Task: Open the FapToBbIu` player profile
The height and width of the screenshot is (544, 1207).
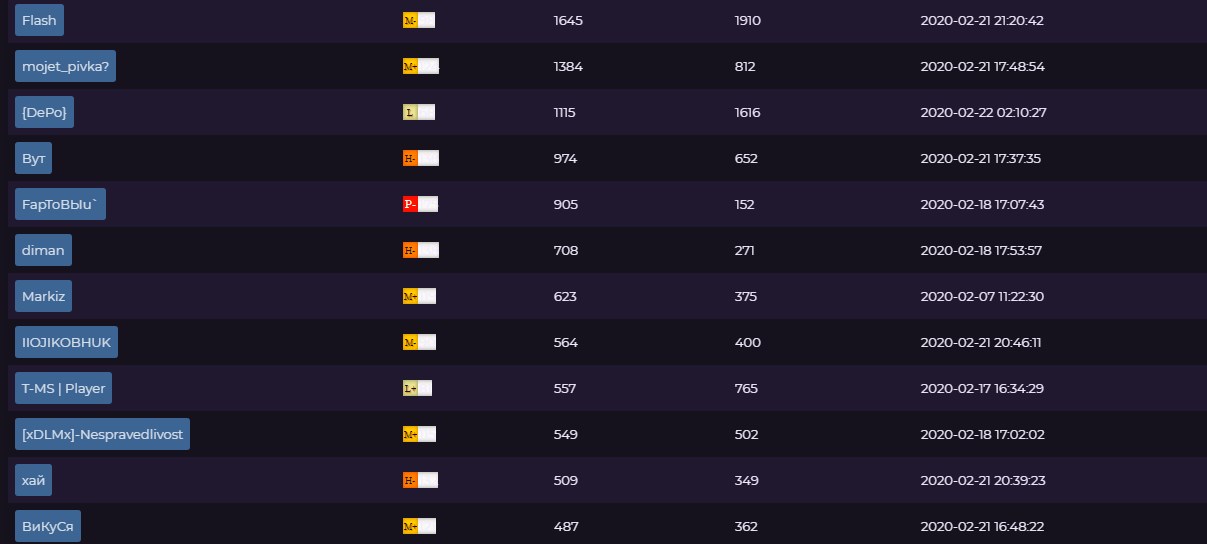Action: (x=60, y=204)
